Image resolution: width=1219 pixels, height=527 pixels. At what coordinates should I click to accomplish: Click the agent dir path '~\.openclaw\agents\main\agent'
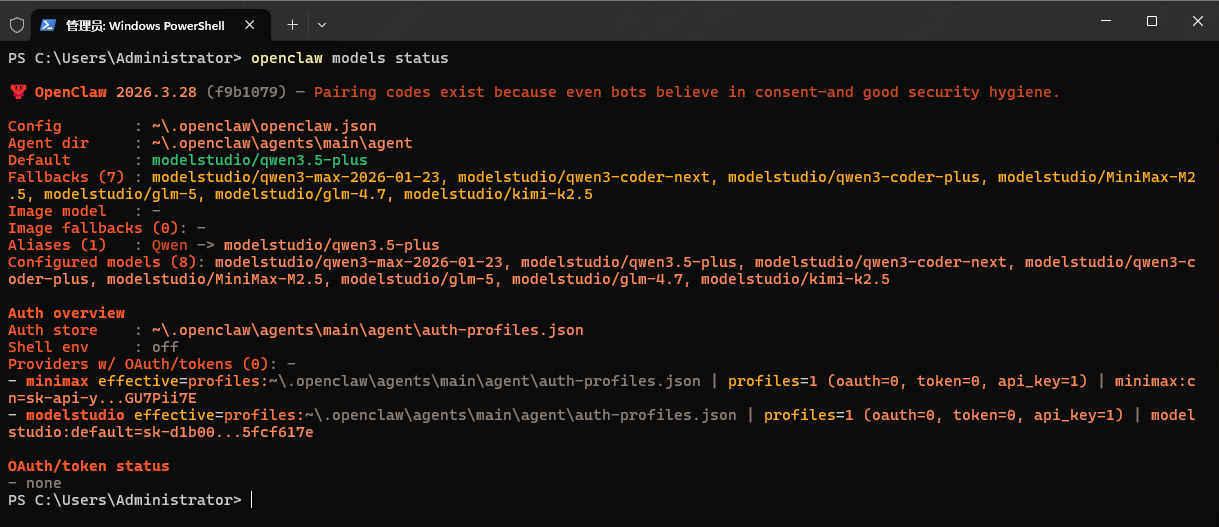pyautogui.click(x=282, y=143)
